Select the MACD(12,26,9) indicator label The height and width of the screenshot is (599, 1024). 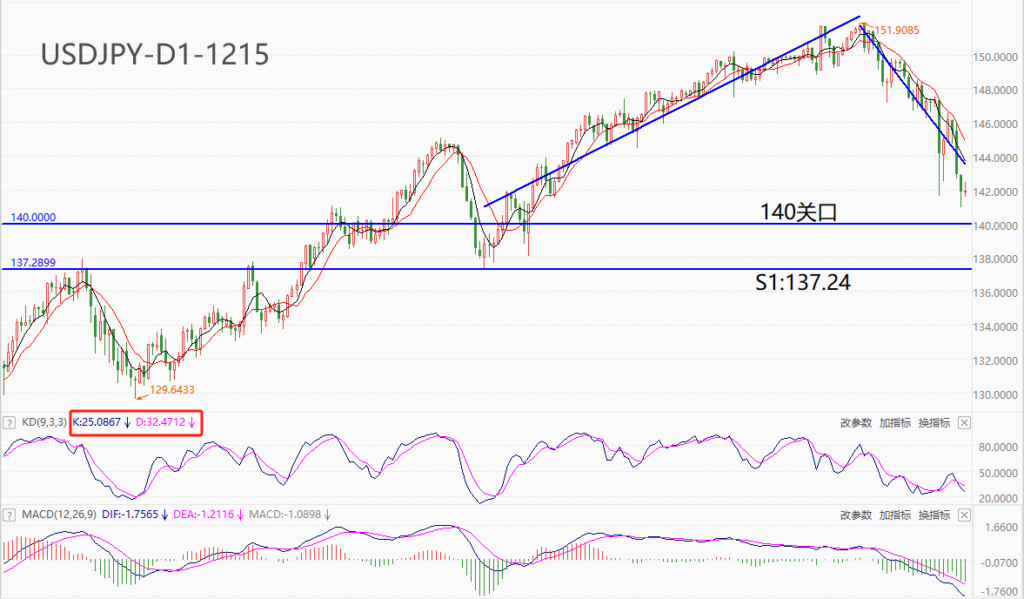(59, 514)
